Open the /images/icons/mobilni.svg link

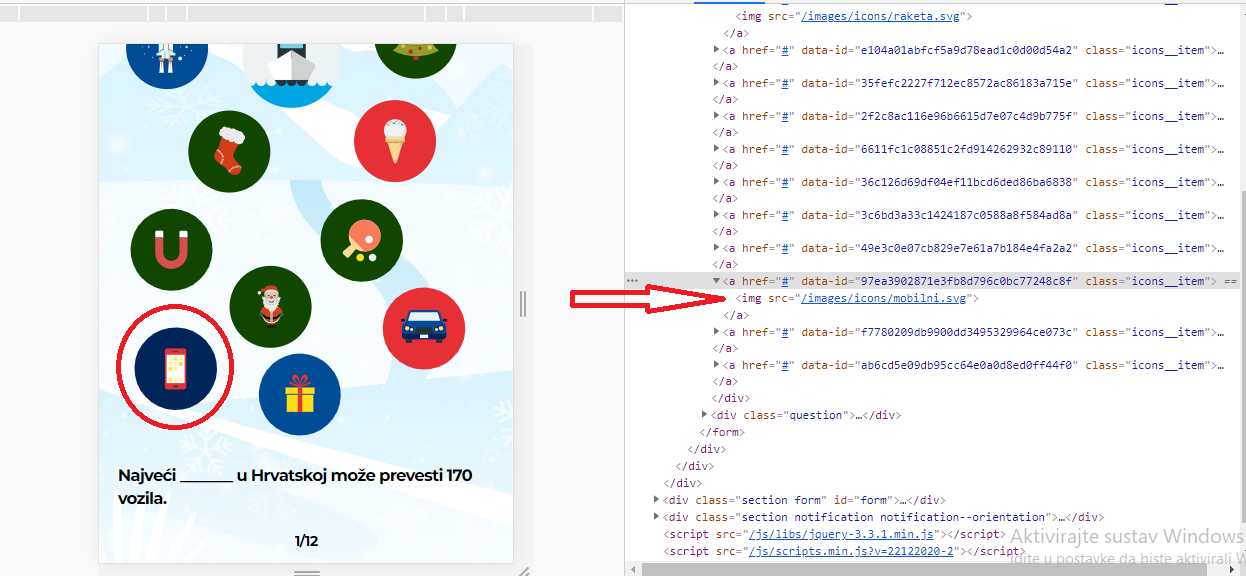[x=883, y=298]
